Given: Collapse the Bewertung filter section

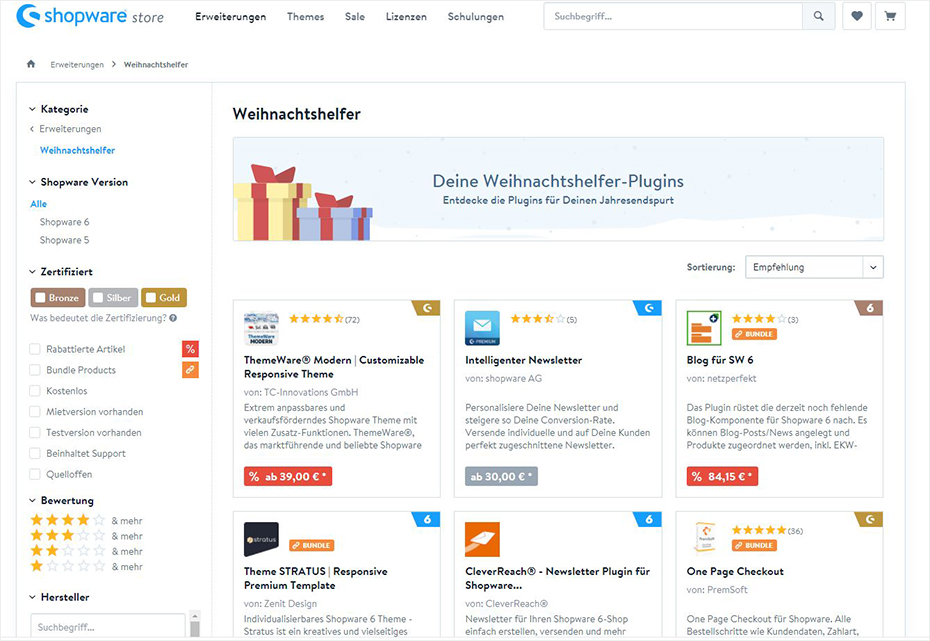Looking at the screenshot, I should pos(32,500).
